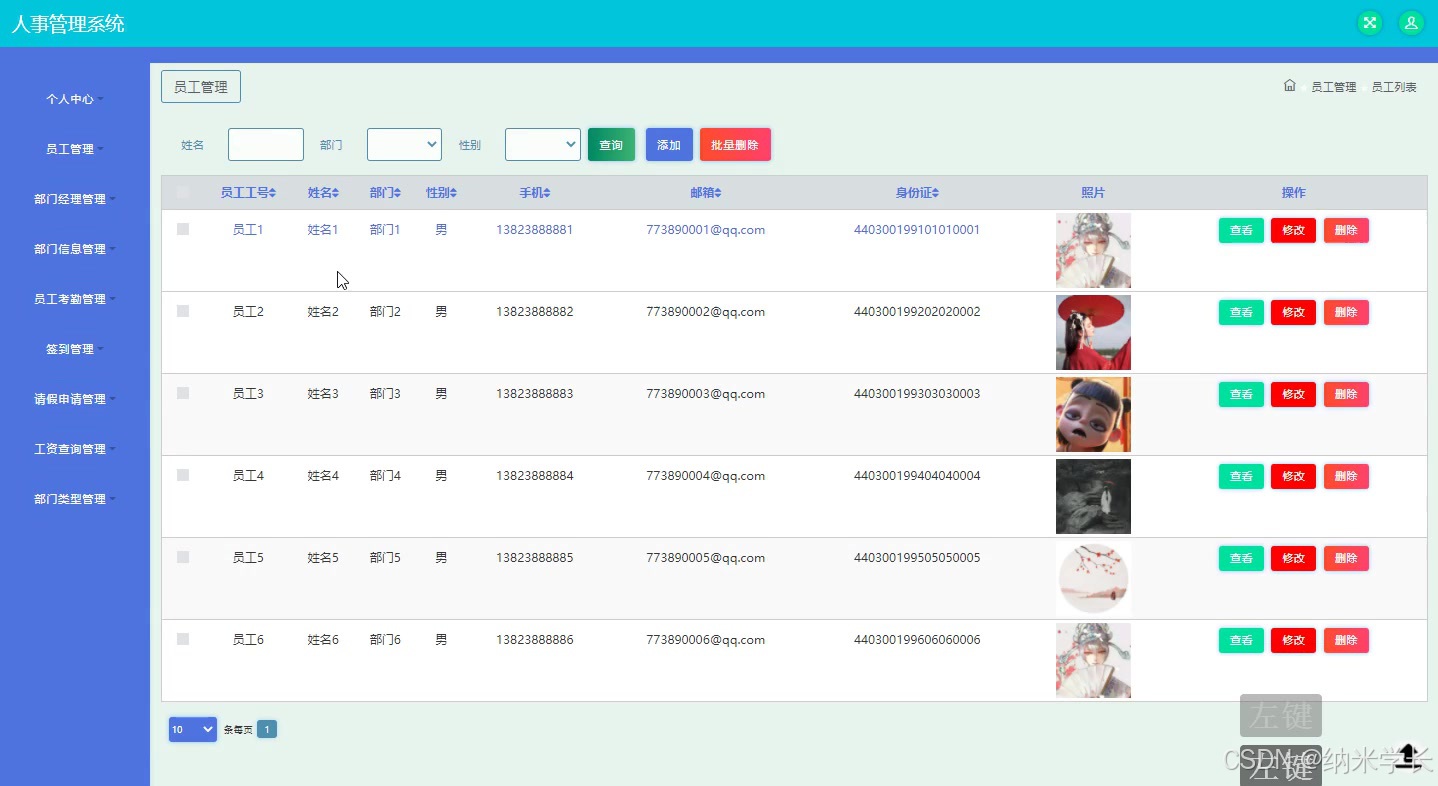This screenshot has height=786, width=1438.
Task: Click email 773890001@qq.com cell
Action: point(706,229)
